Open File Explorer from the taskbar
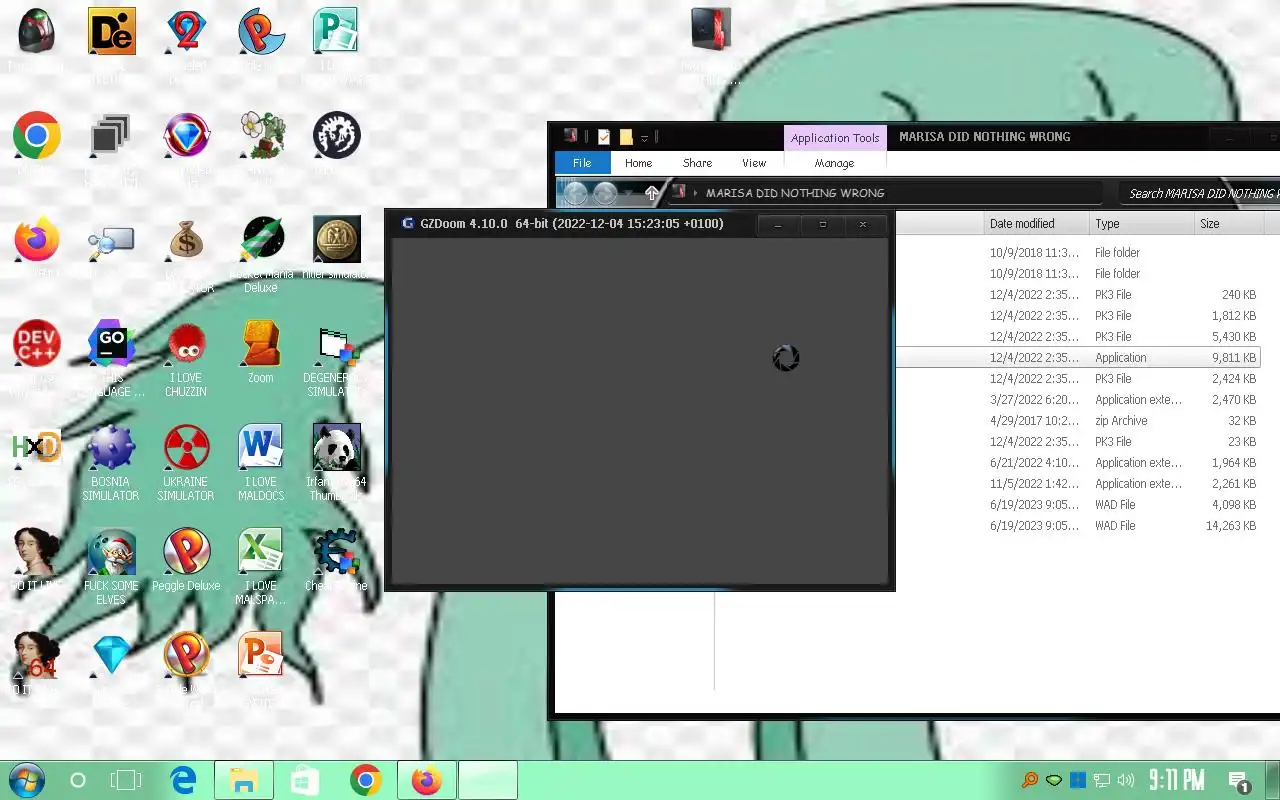Viewport: 1280px width, 800px height. pyautogui.click(x=243, y=780)
